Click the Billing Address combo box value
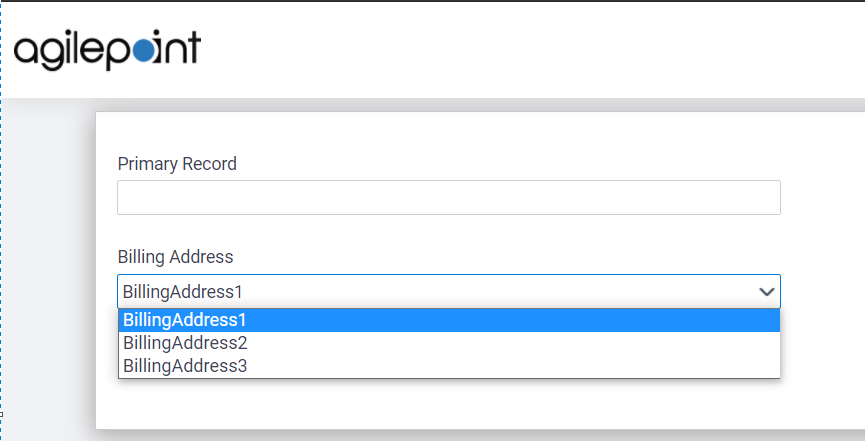 [183, 292]
